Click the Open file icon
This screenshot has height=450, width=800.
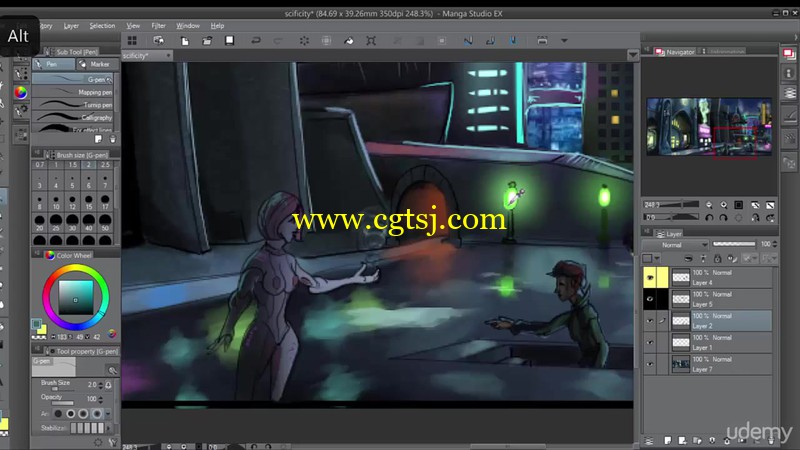[207, 40]
